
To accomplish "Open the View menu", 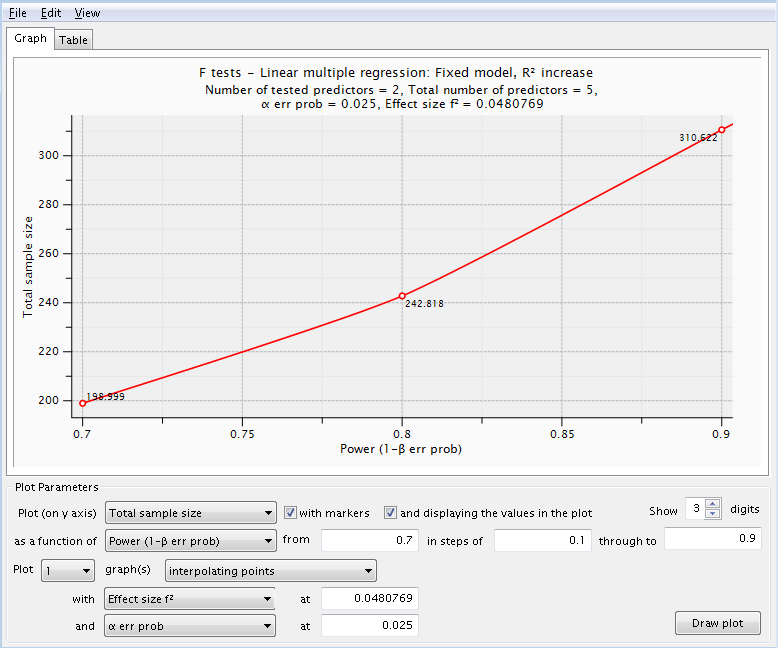I will (x=87, y=13).
